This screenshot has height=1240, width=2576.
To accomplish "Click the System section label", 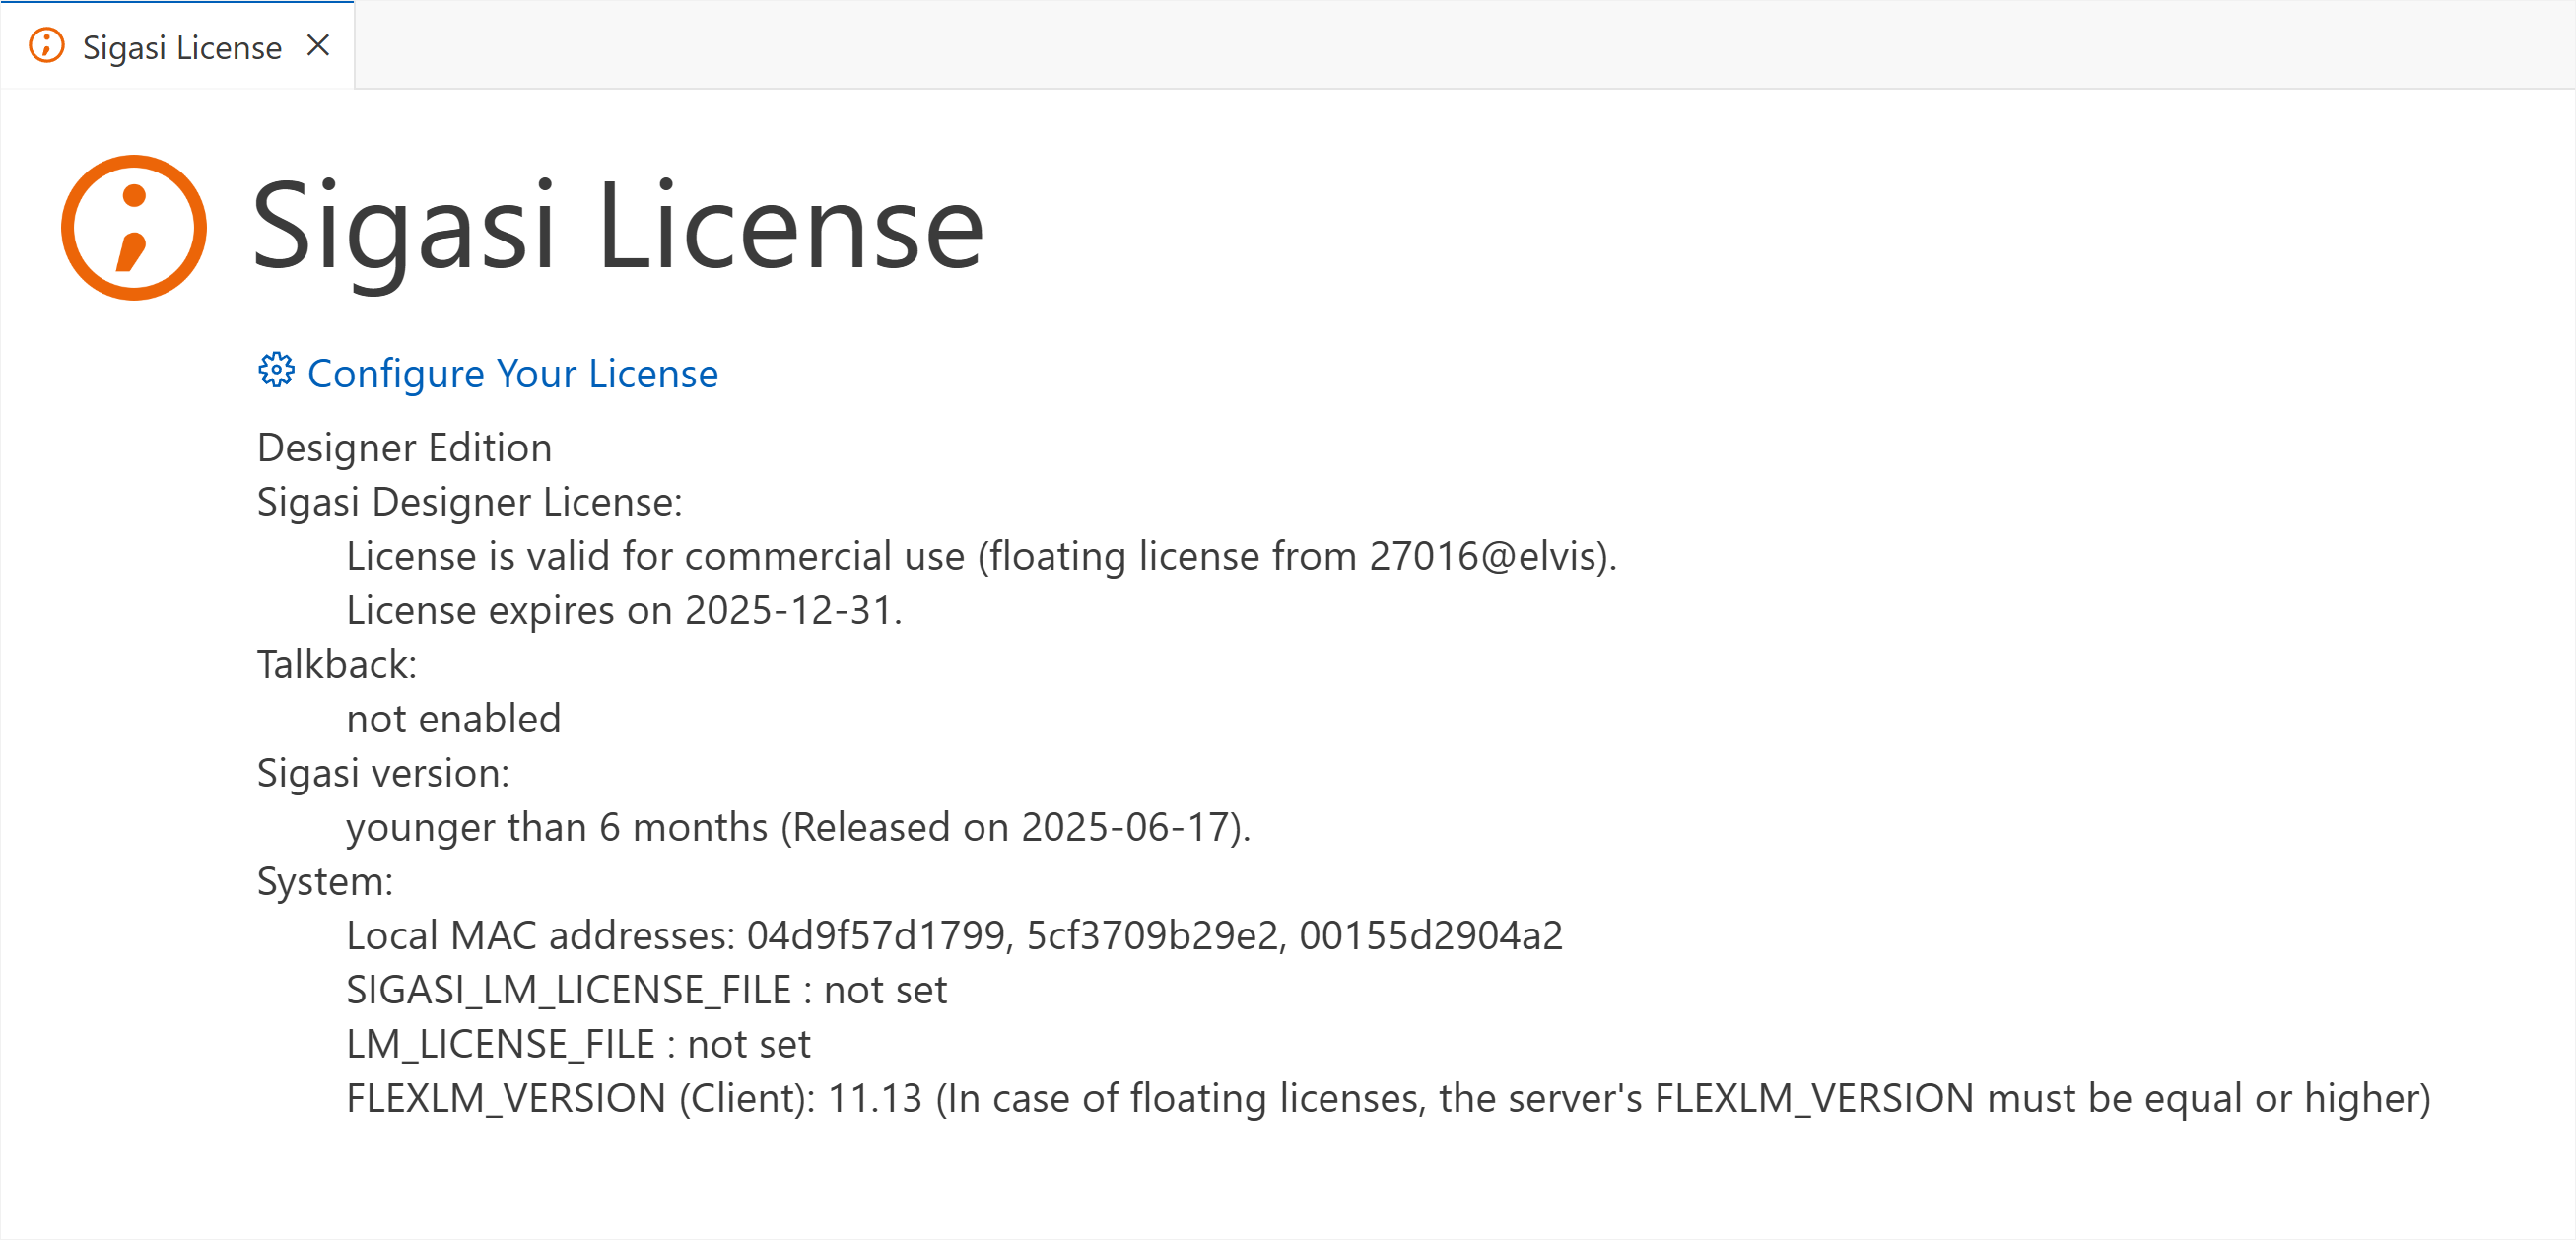I will point(325,881).
